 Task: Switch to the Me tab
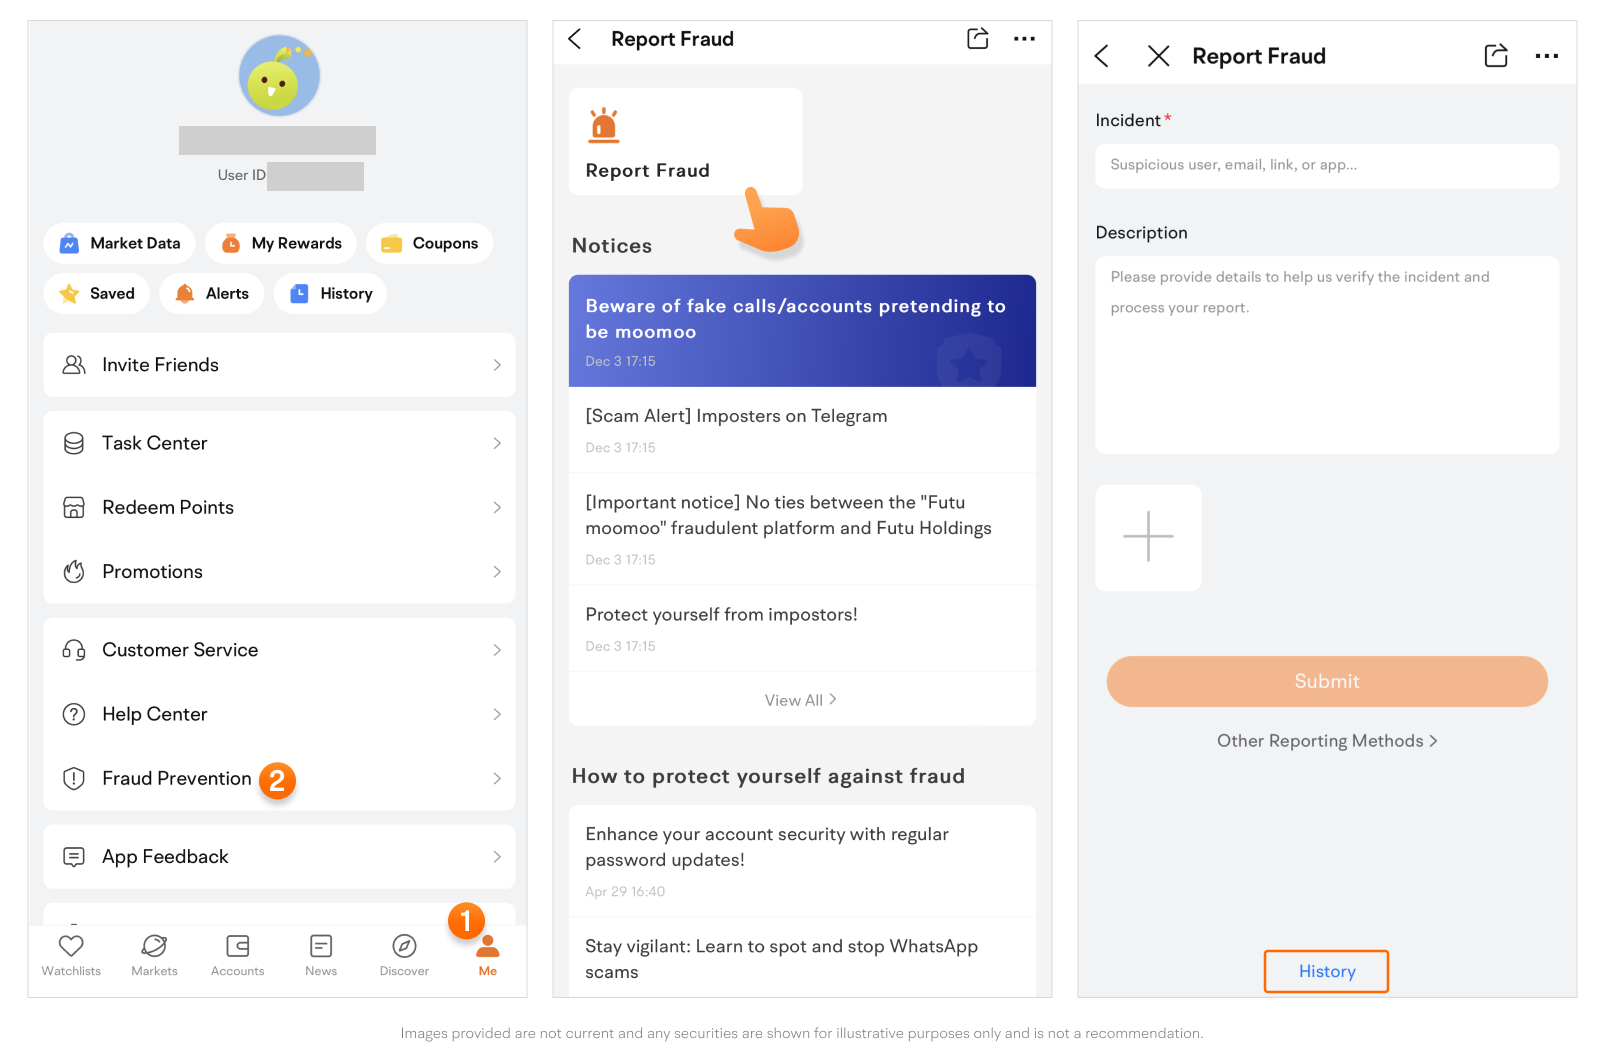pos(488,955)
